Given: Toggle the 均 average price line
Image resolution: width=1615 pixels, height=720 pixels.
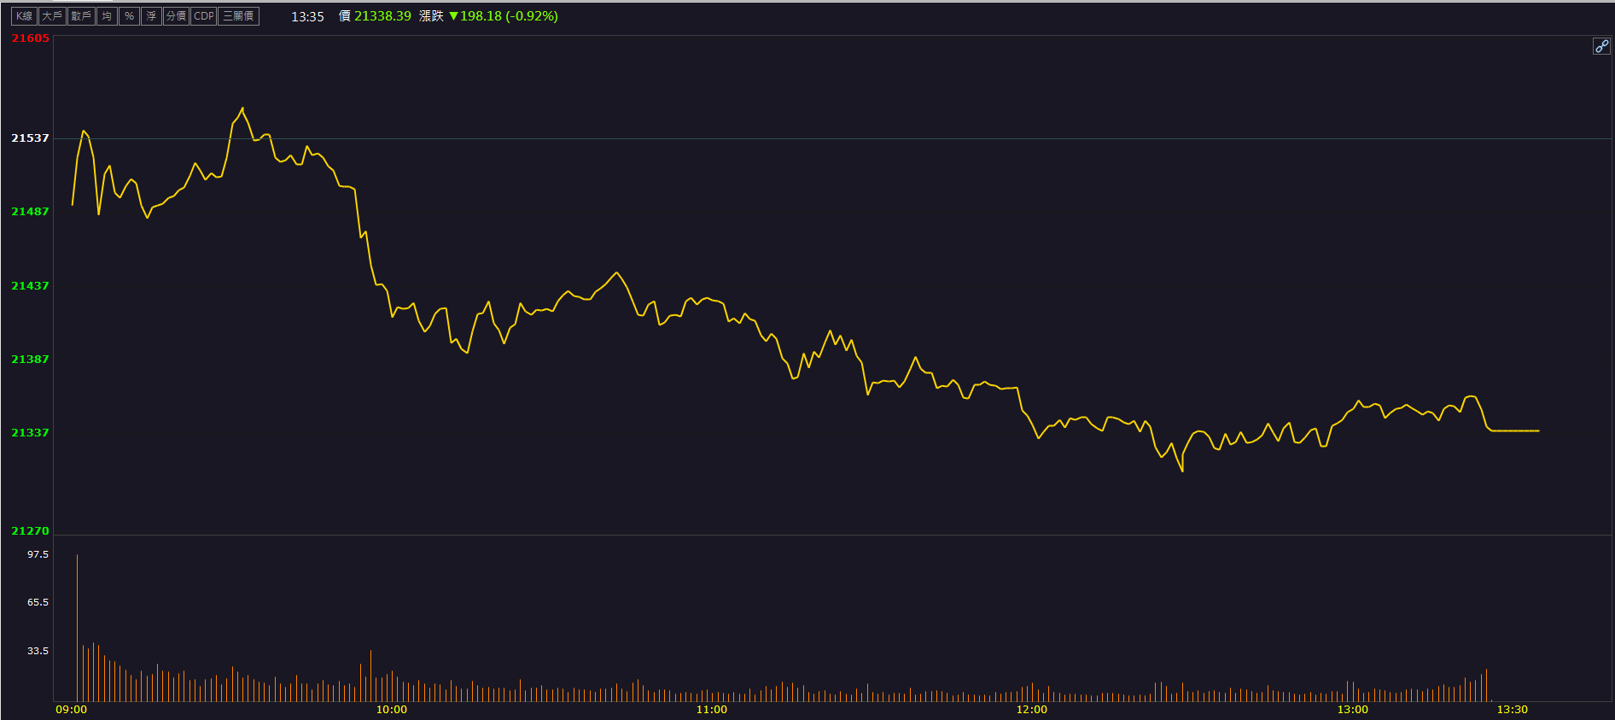Looking at the screenshot, I should [x=107, y=16].
